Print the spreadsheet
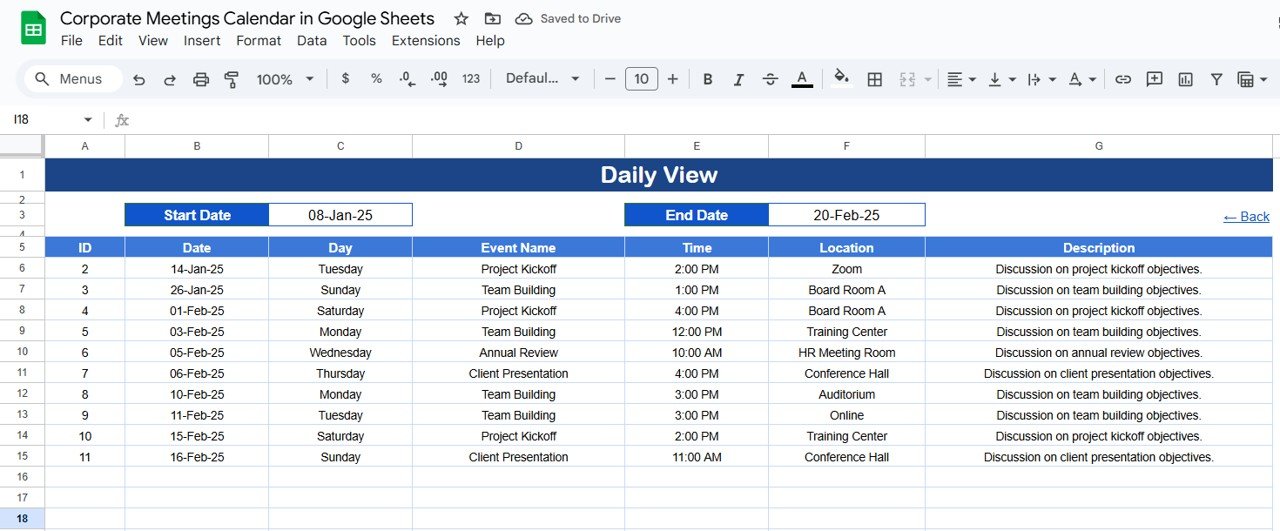The width and height of the screenshot is (1280, 531). point(201,79)
